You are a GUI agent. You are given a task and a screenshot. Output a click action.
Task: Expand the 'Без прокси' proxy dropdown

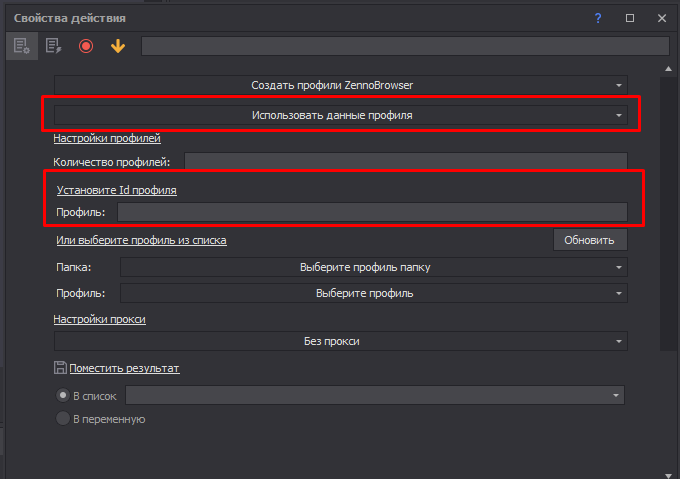pos(340,341)
